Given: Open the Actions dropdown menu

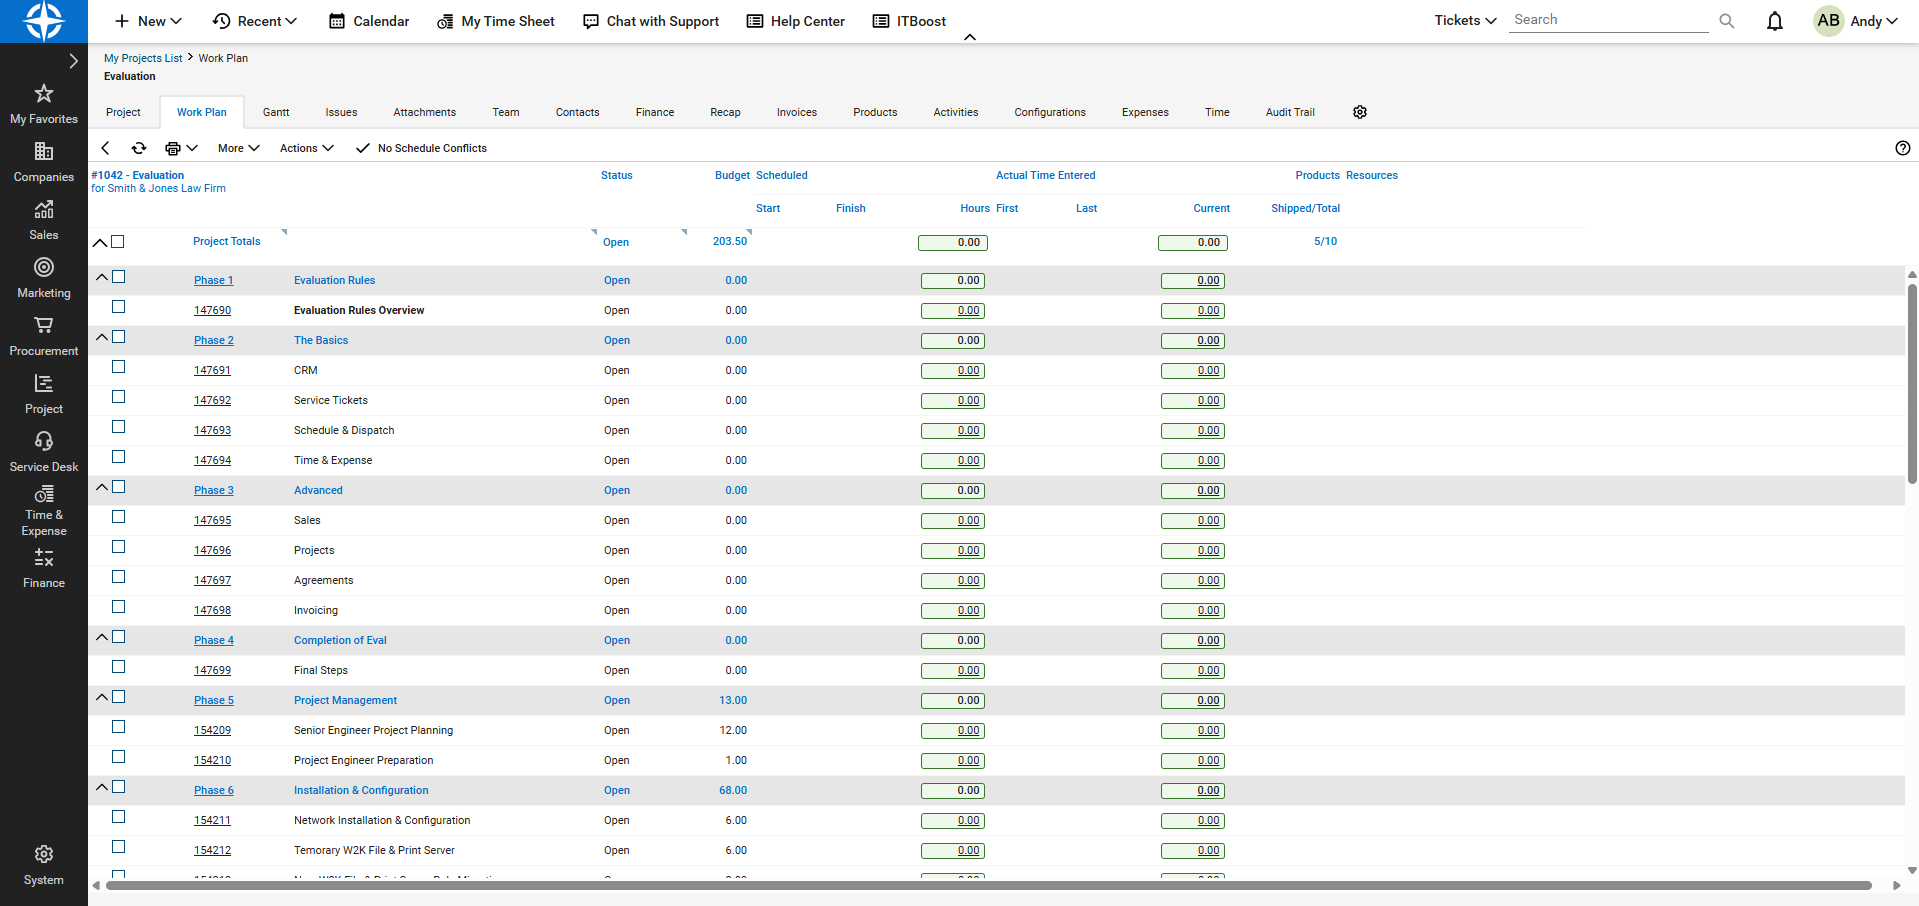Looking at the screenshot, I should click(x=306, y=148).
